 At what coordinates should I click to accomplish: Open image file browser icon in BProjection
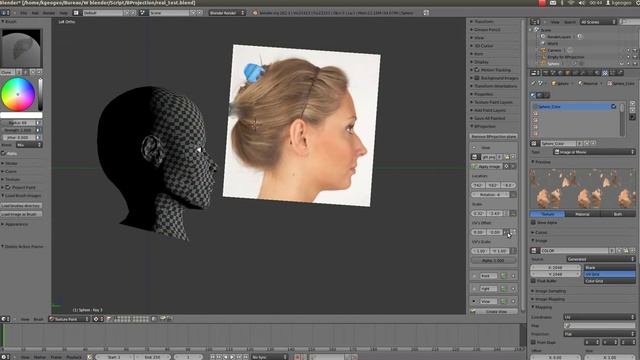[x=507, y=157]
